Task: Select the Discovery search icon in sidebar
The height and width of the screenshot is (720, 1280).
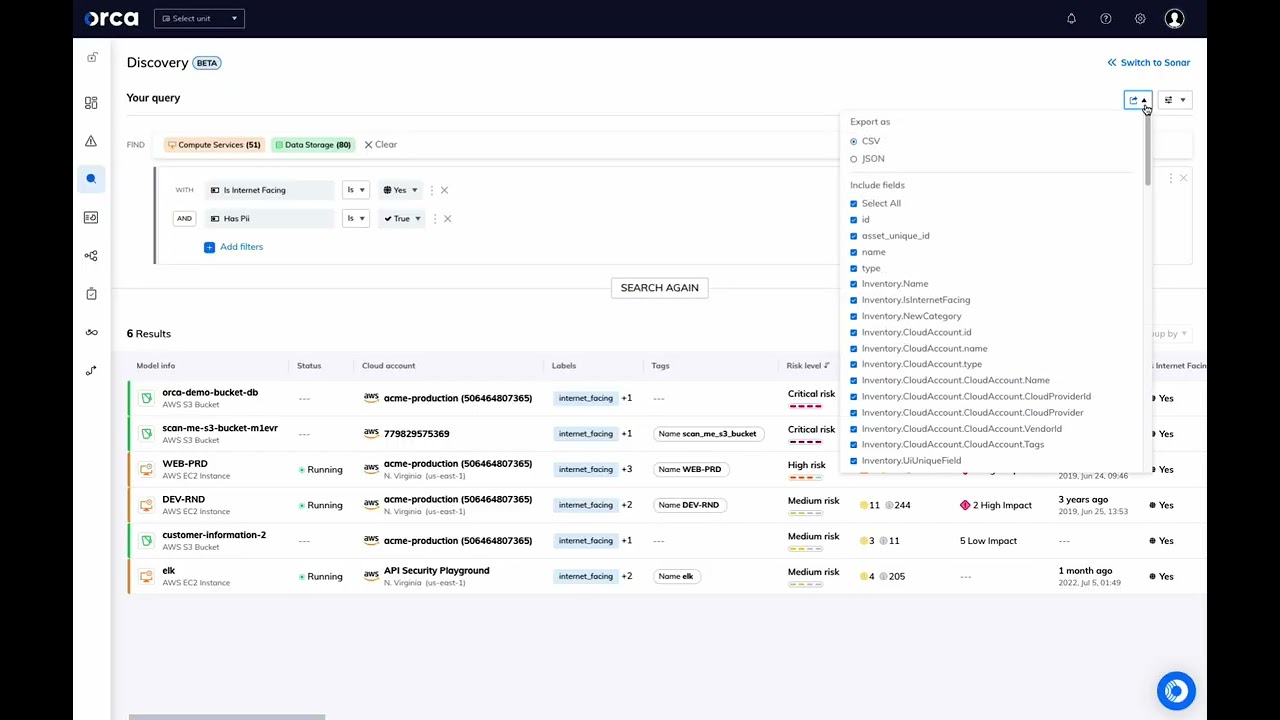Action: coord(91,179)
